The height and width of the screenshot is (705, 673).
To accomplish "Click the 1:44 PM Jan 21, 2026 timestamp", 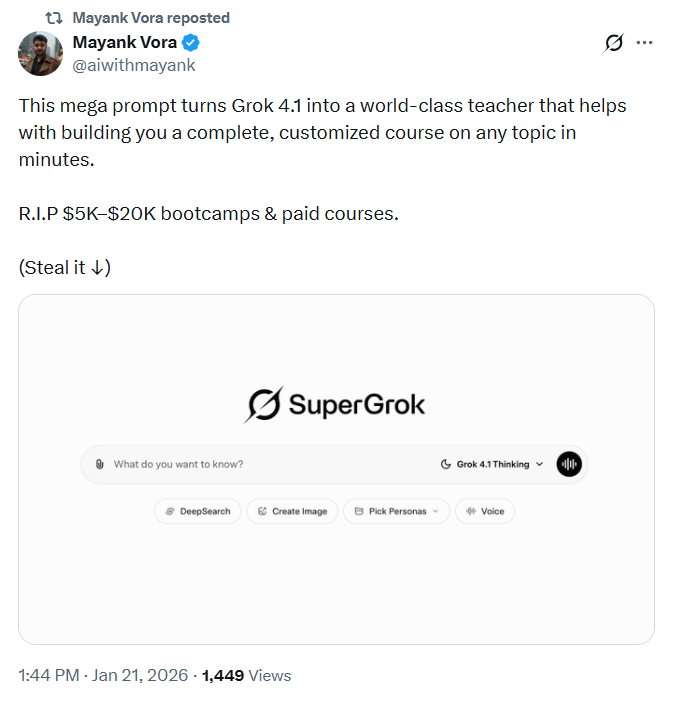I will (103, 675).
